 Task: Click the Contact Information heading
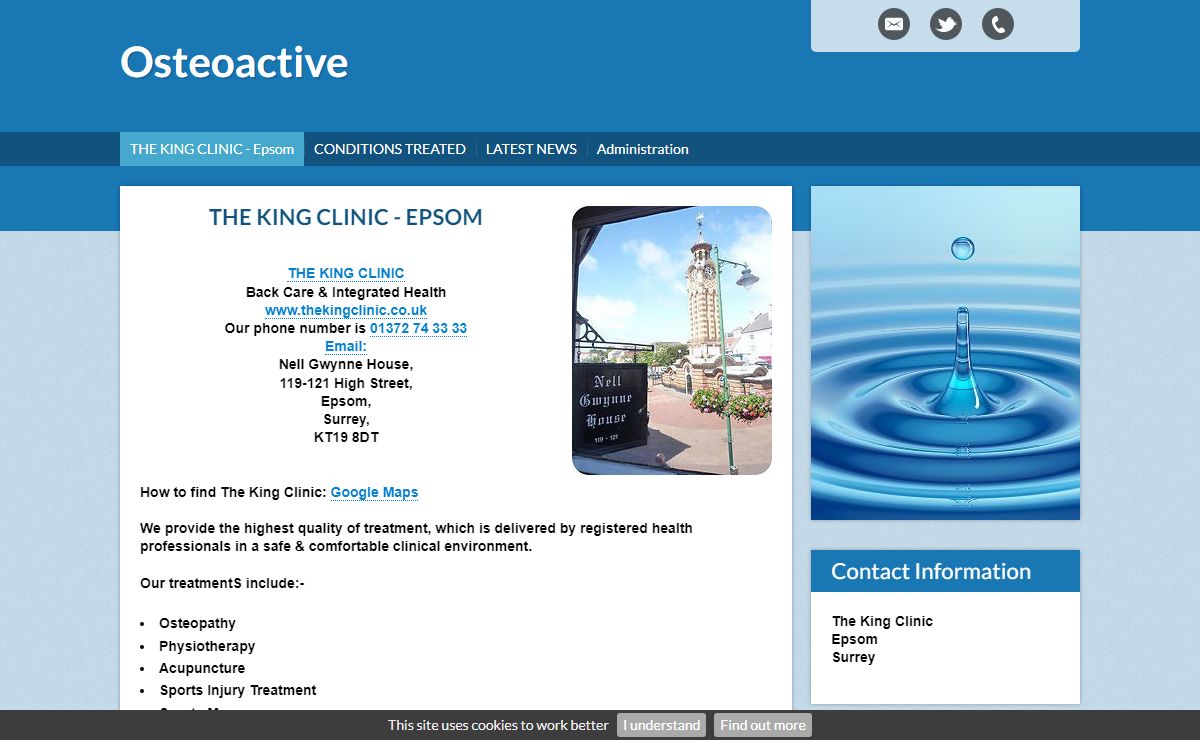[x=931, y=571]
